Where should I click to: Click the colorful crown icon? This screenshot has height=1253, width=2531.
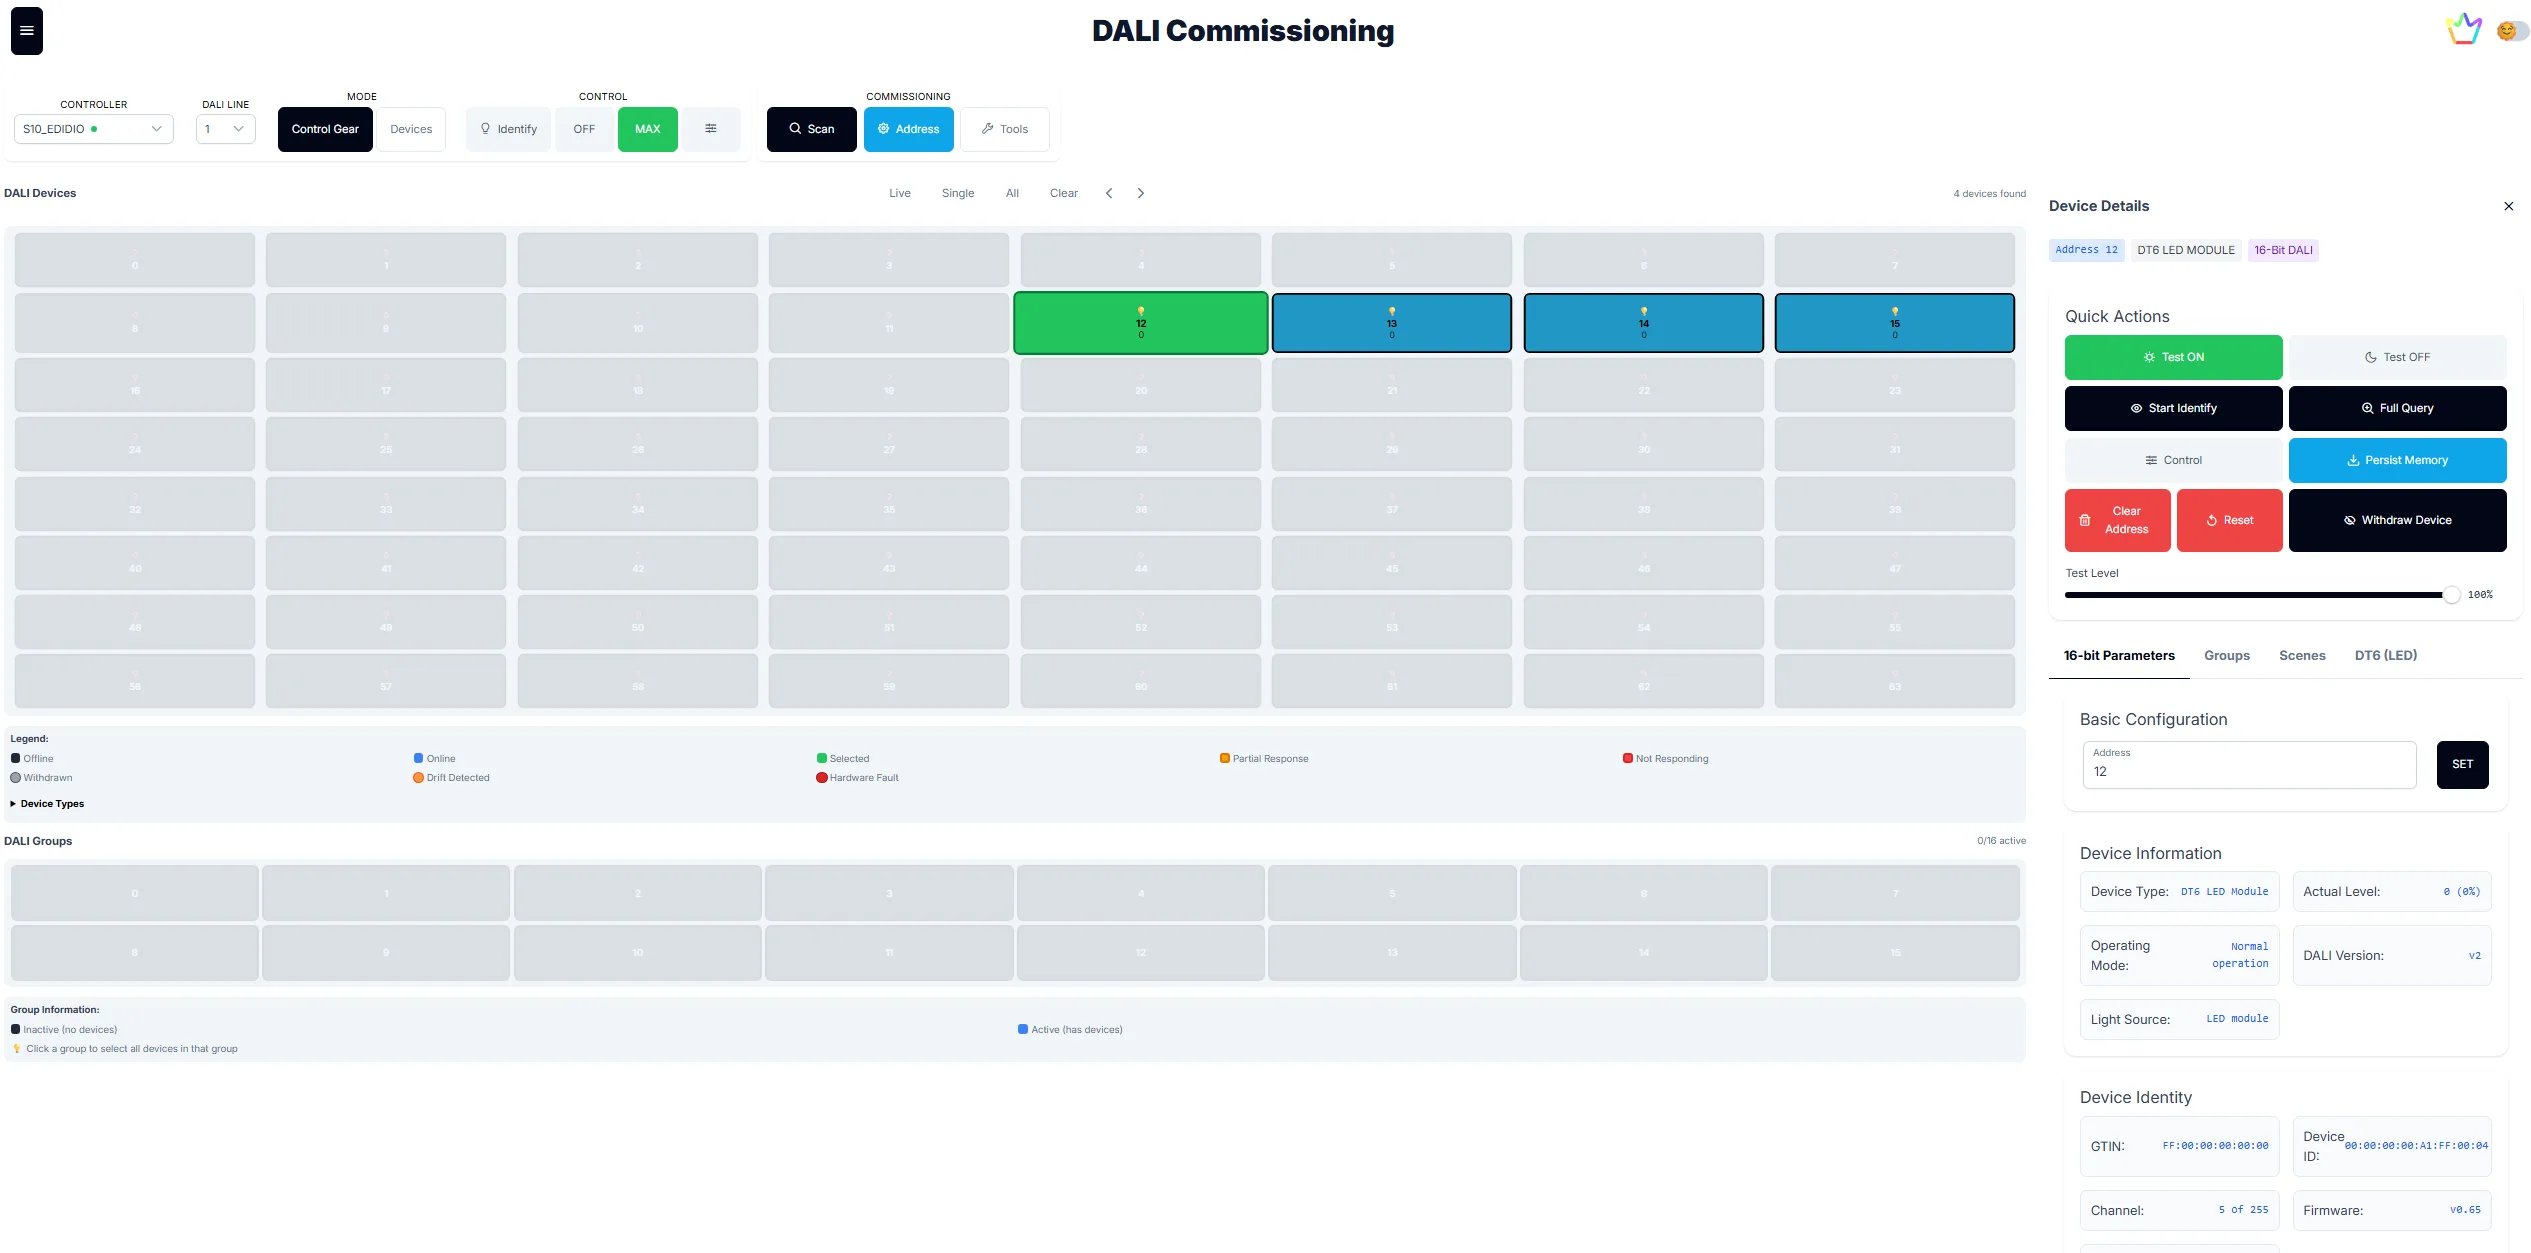(2464, 29)
